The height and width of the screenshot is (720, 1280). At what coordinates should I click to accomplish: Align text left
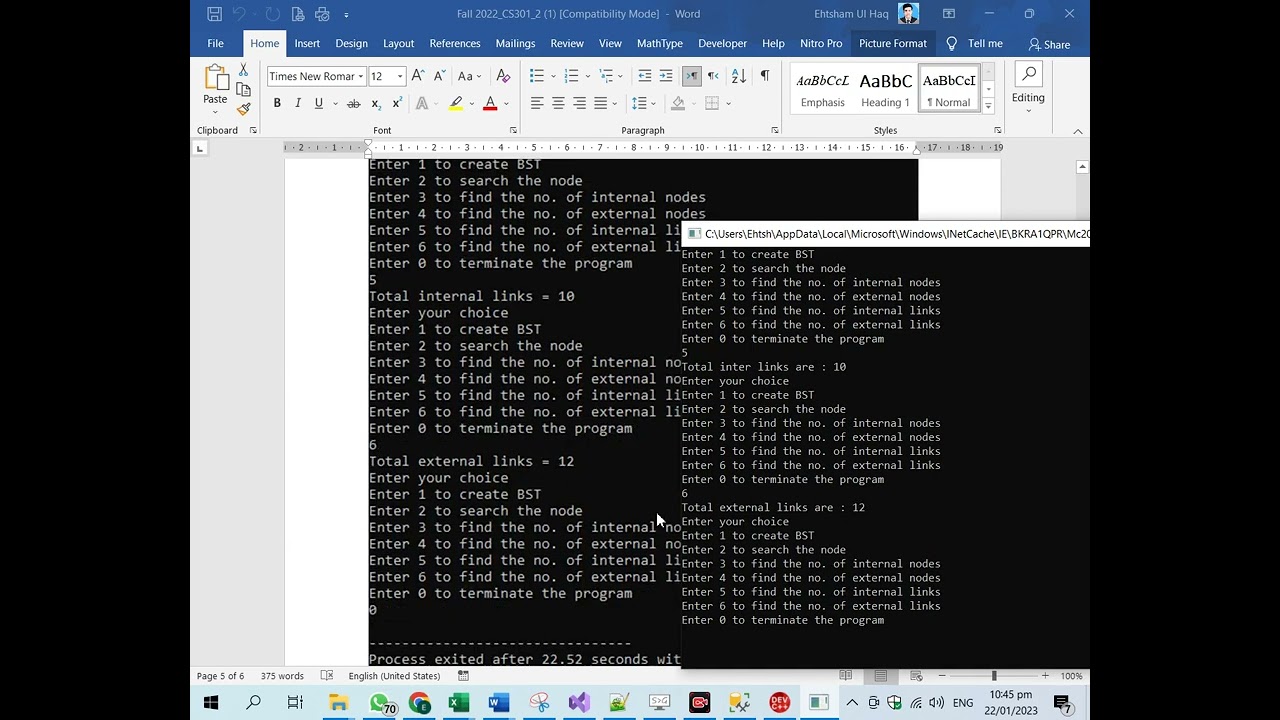537,104
